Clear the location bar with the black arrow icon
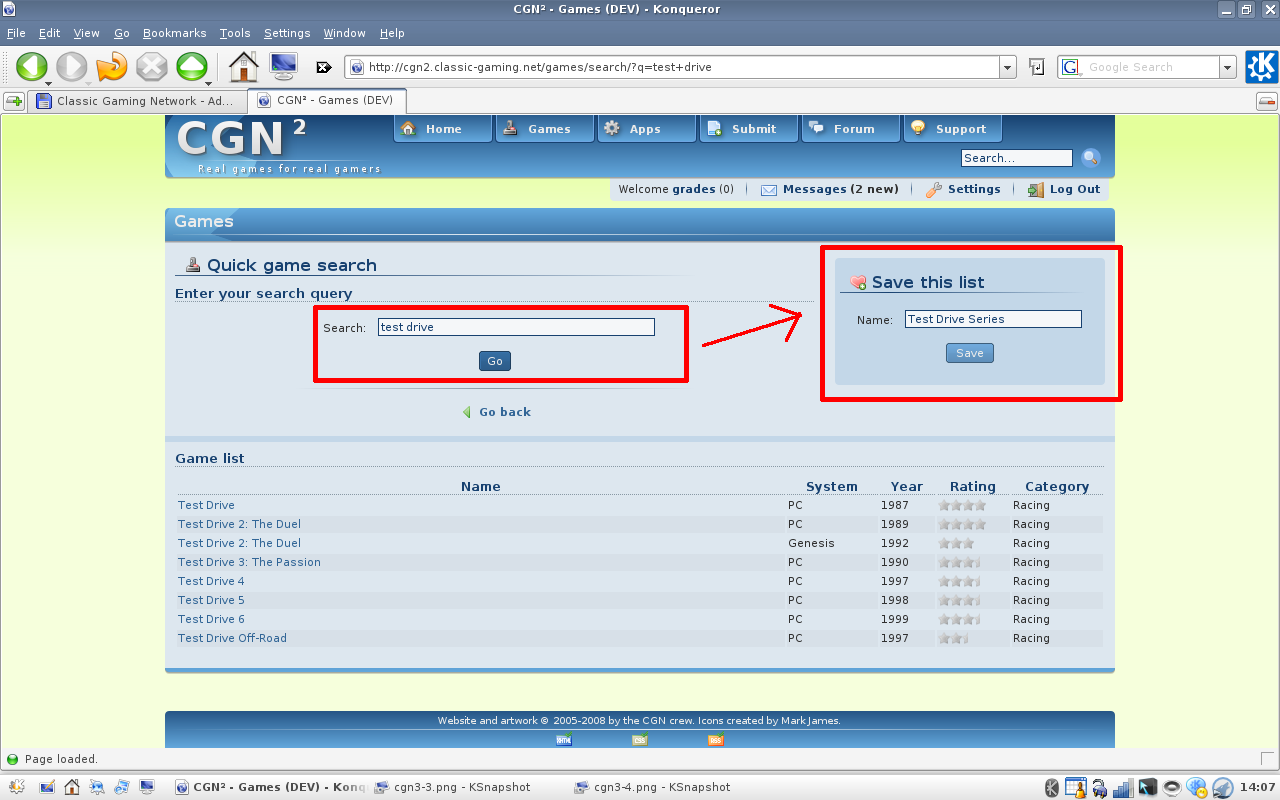Image resolution: width=1280 pixels, height=800 pixels. click(324, 68)
